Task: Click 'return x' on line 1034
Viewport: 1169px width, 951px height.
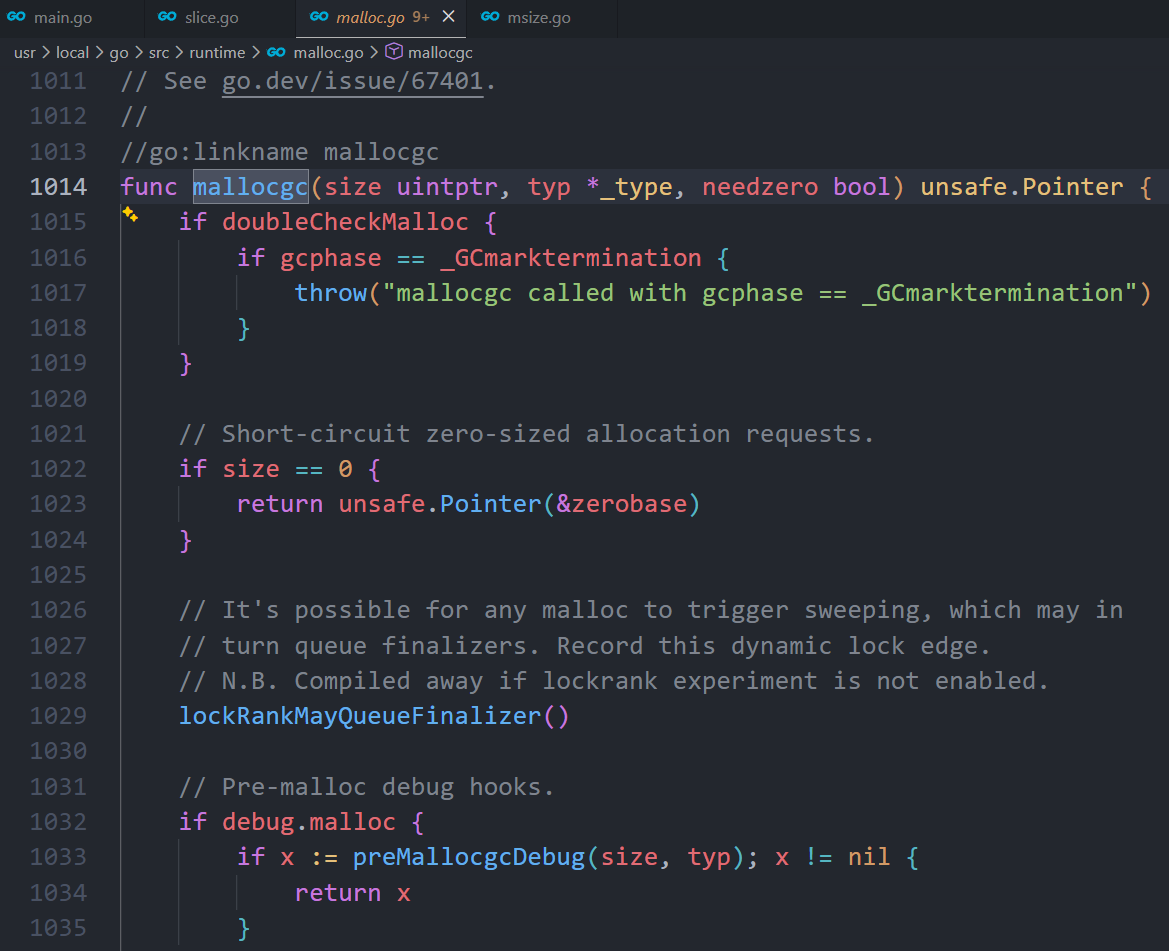Action: coord(353,893)
